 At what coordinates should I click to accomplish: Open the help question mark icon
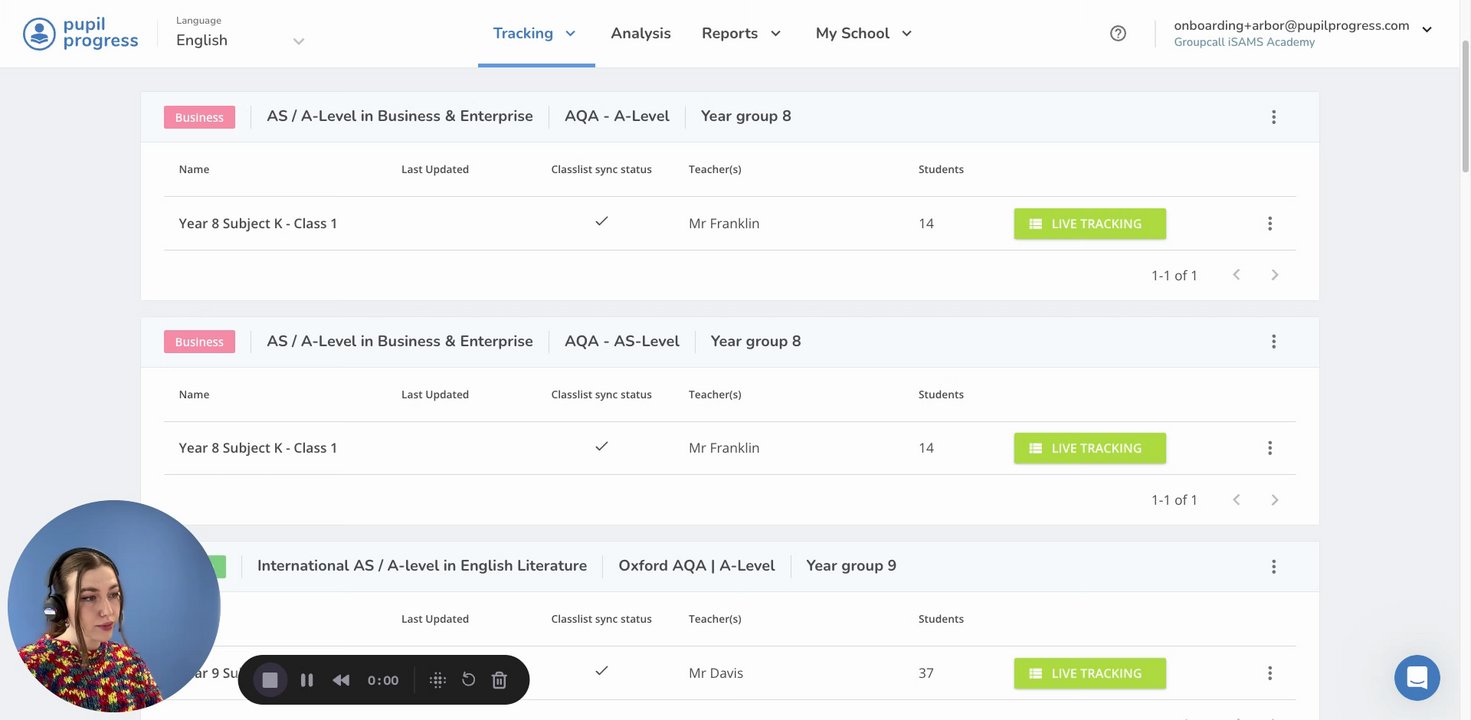[1118, 33]
